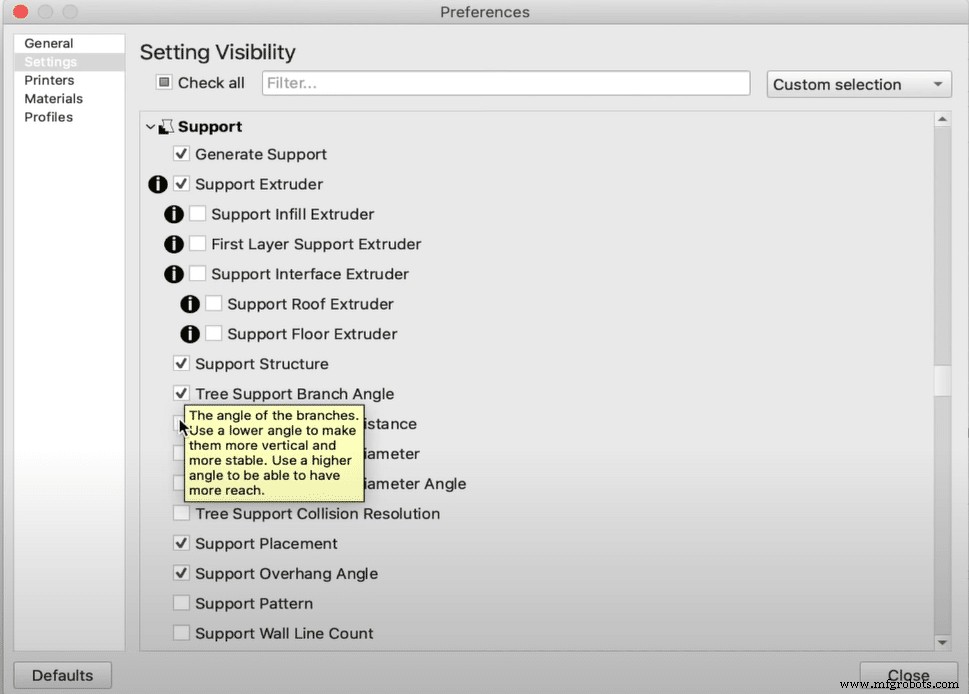Select Profiles in the sidebar
This screenshot has width=969, height=694.
49,117
